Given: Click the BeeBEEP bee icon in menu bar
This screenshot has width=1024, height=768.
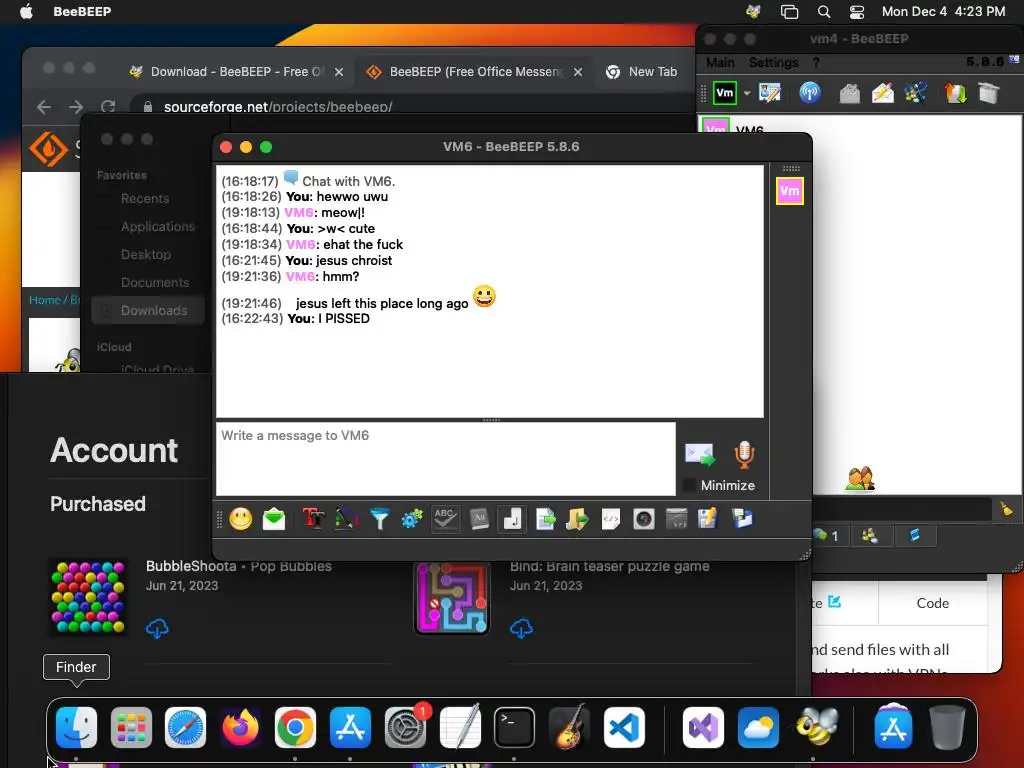Looking at the screenshot, I should tap(753, 12).
